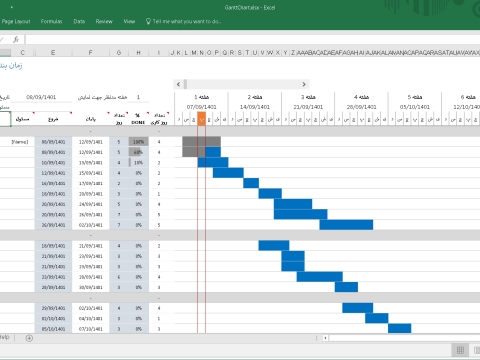Screen dimensions: 480x360
Task: Click the Gantt scrollbar left arrow
Action: pyautogui.click(x=178, y=84)
